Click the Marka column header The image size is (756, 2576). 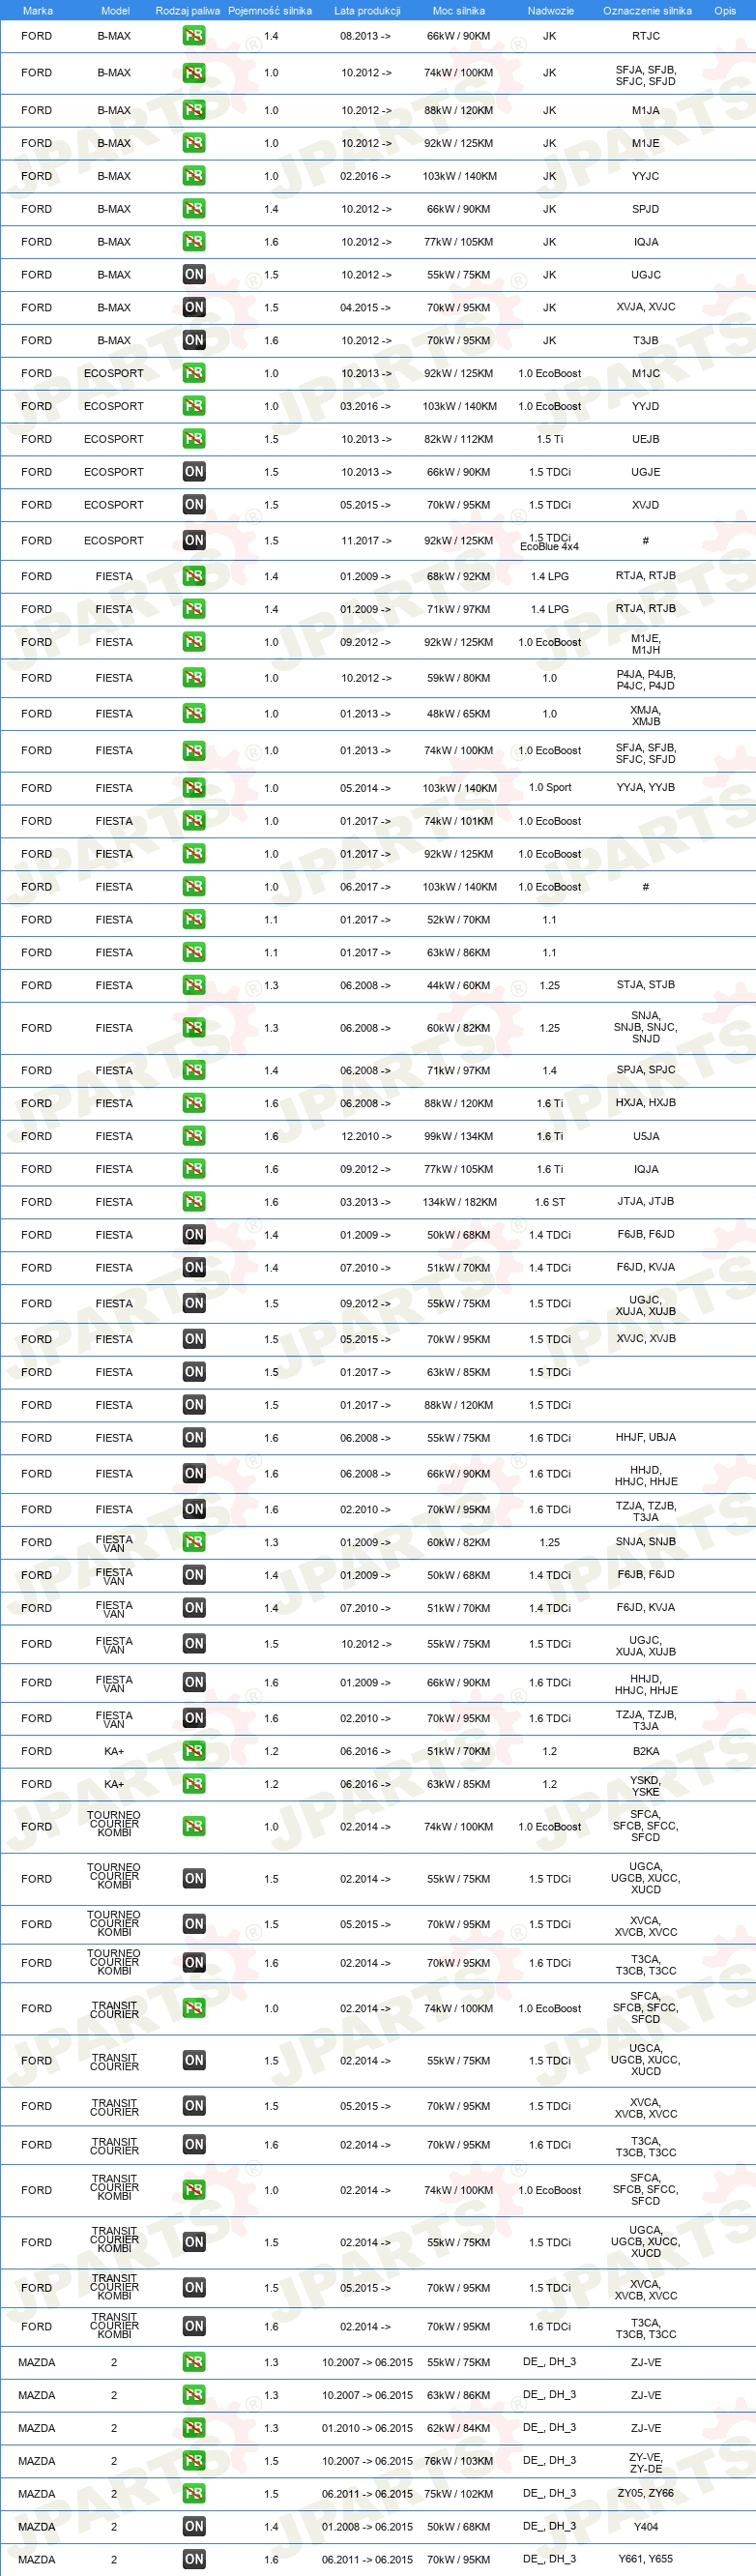pos(37,11)
